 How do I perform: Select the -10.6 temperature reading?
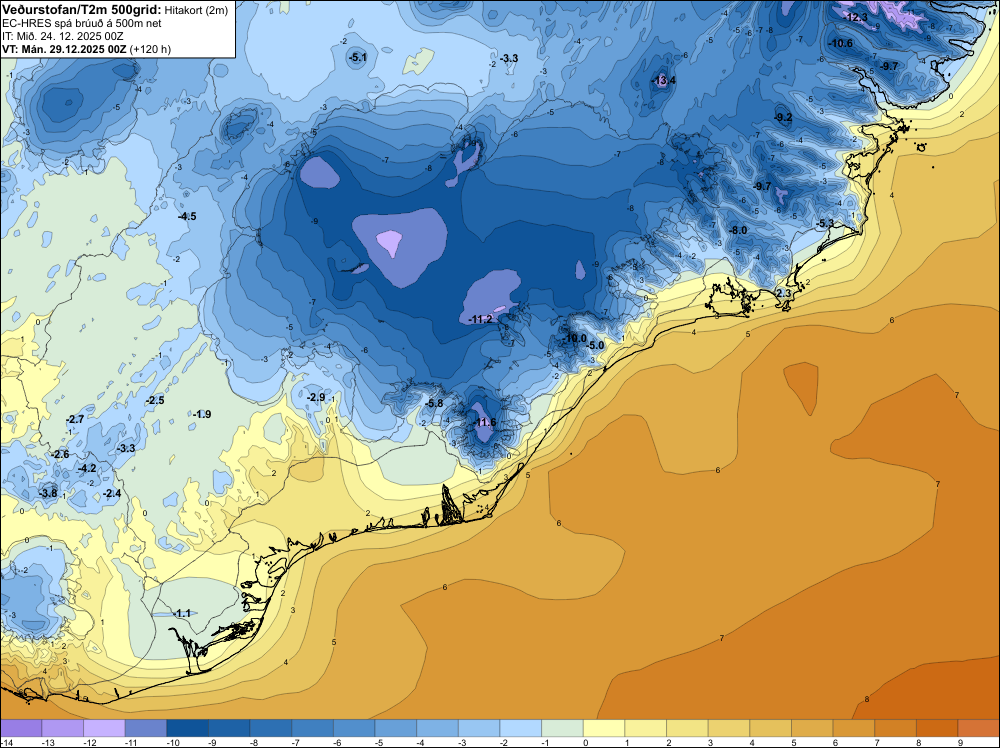click(841, 43)
